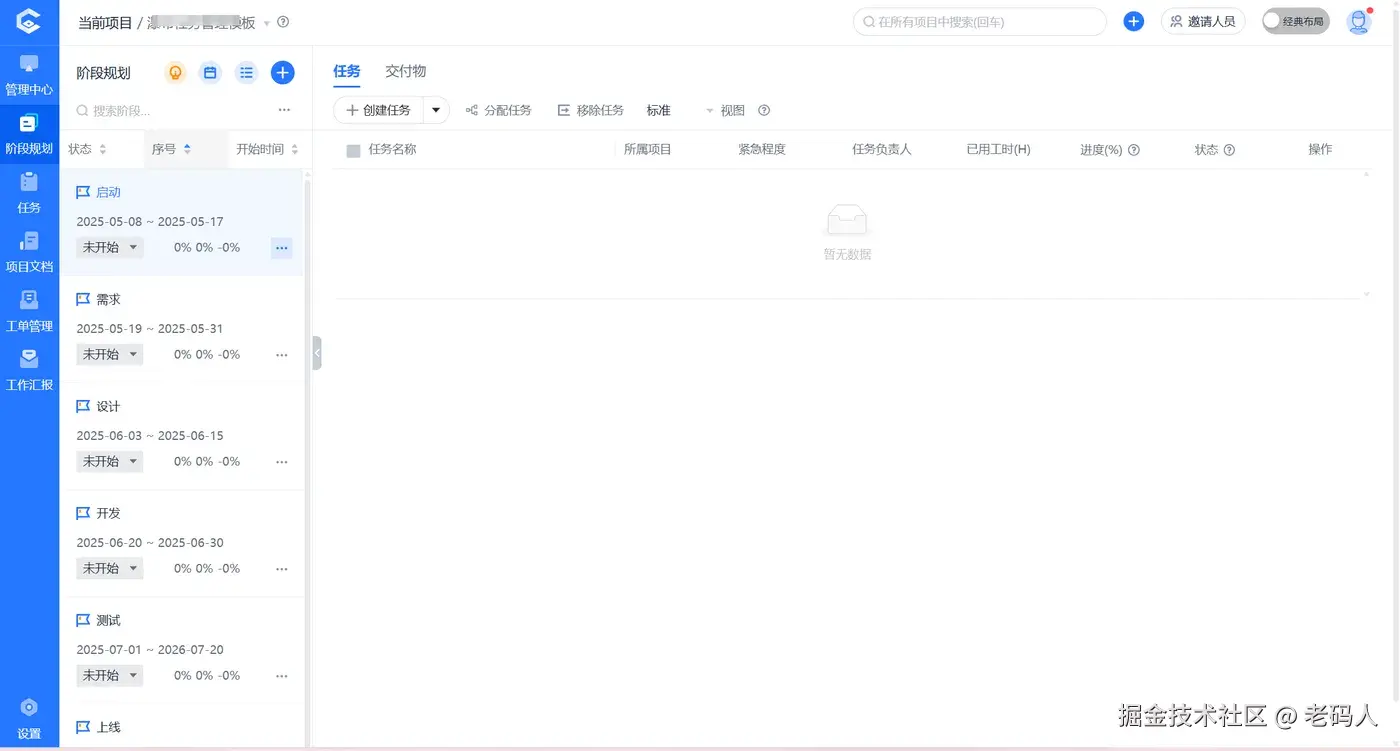Switch to the 交付物 tab

point(406,72)
